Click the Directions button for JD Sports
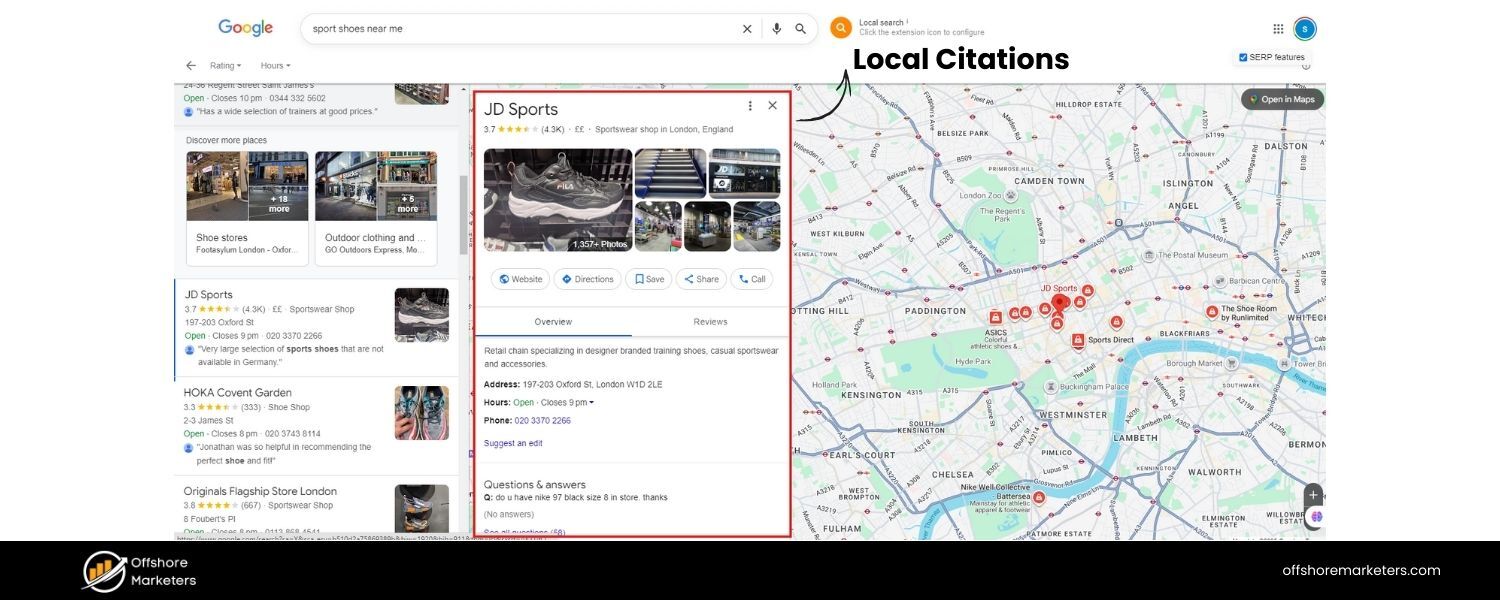The height and width of the screenshot is (600, 1500). tap(587, 279)
